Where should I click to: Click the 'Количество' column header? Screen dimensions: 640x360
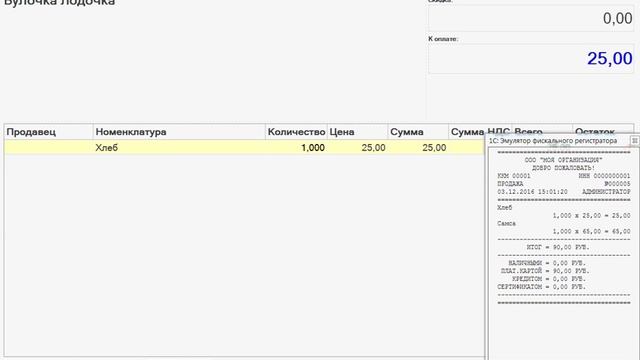(x=296, y=132)
